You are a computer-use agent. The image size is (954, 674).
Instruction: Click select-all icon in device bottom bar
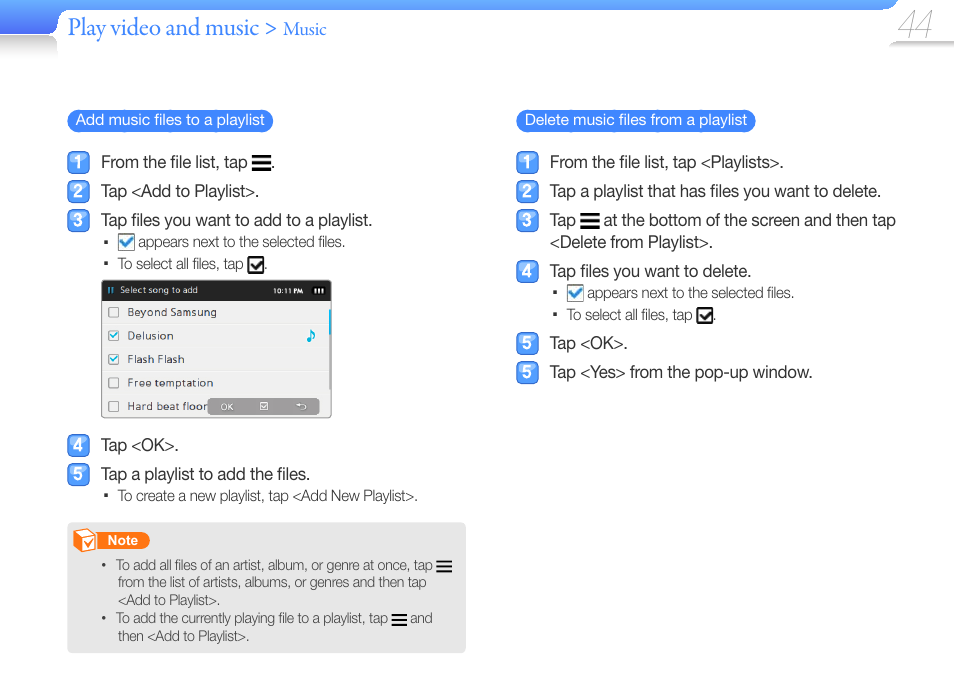[x=264, y=406]
